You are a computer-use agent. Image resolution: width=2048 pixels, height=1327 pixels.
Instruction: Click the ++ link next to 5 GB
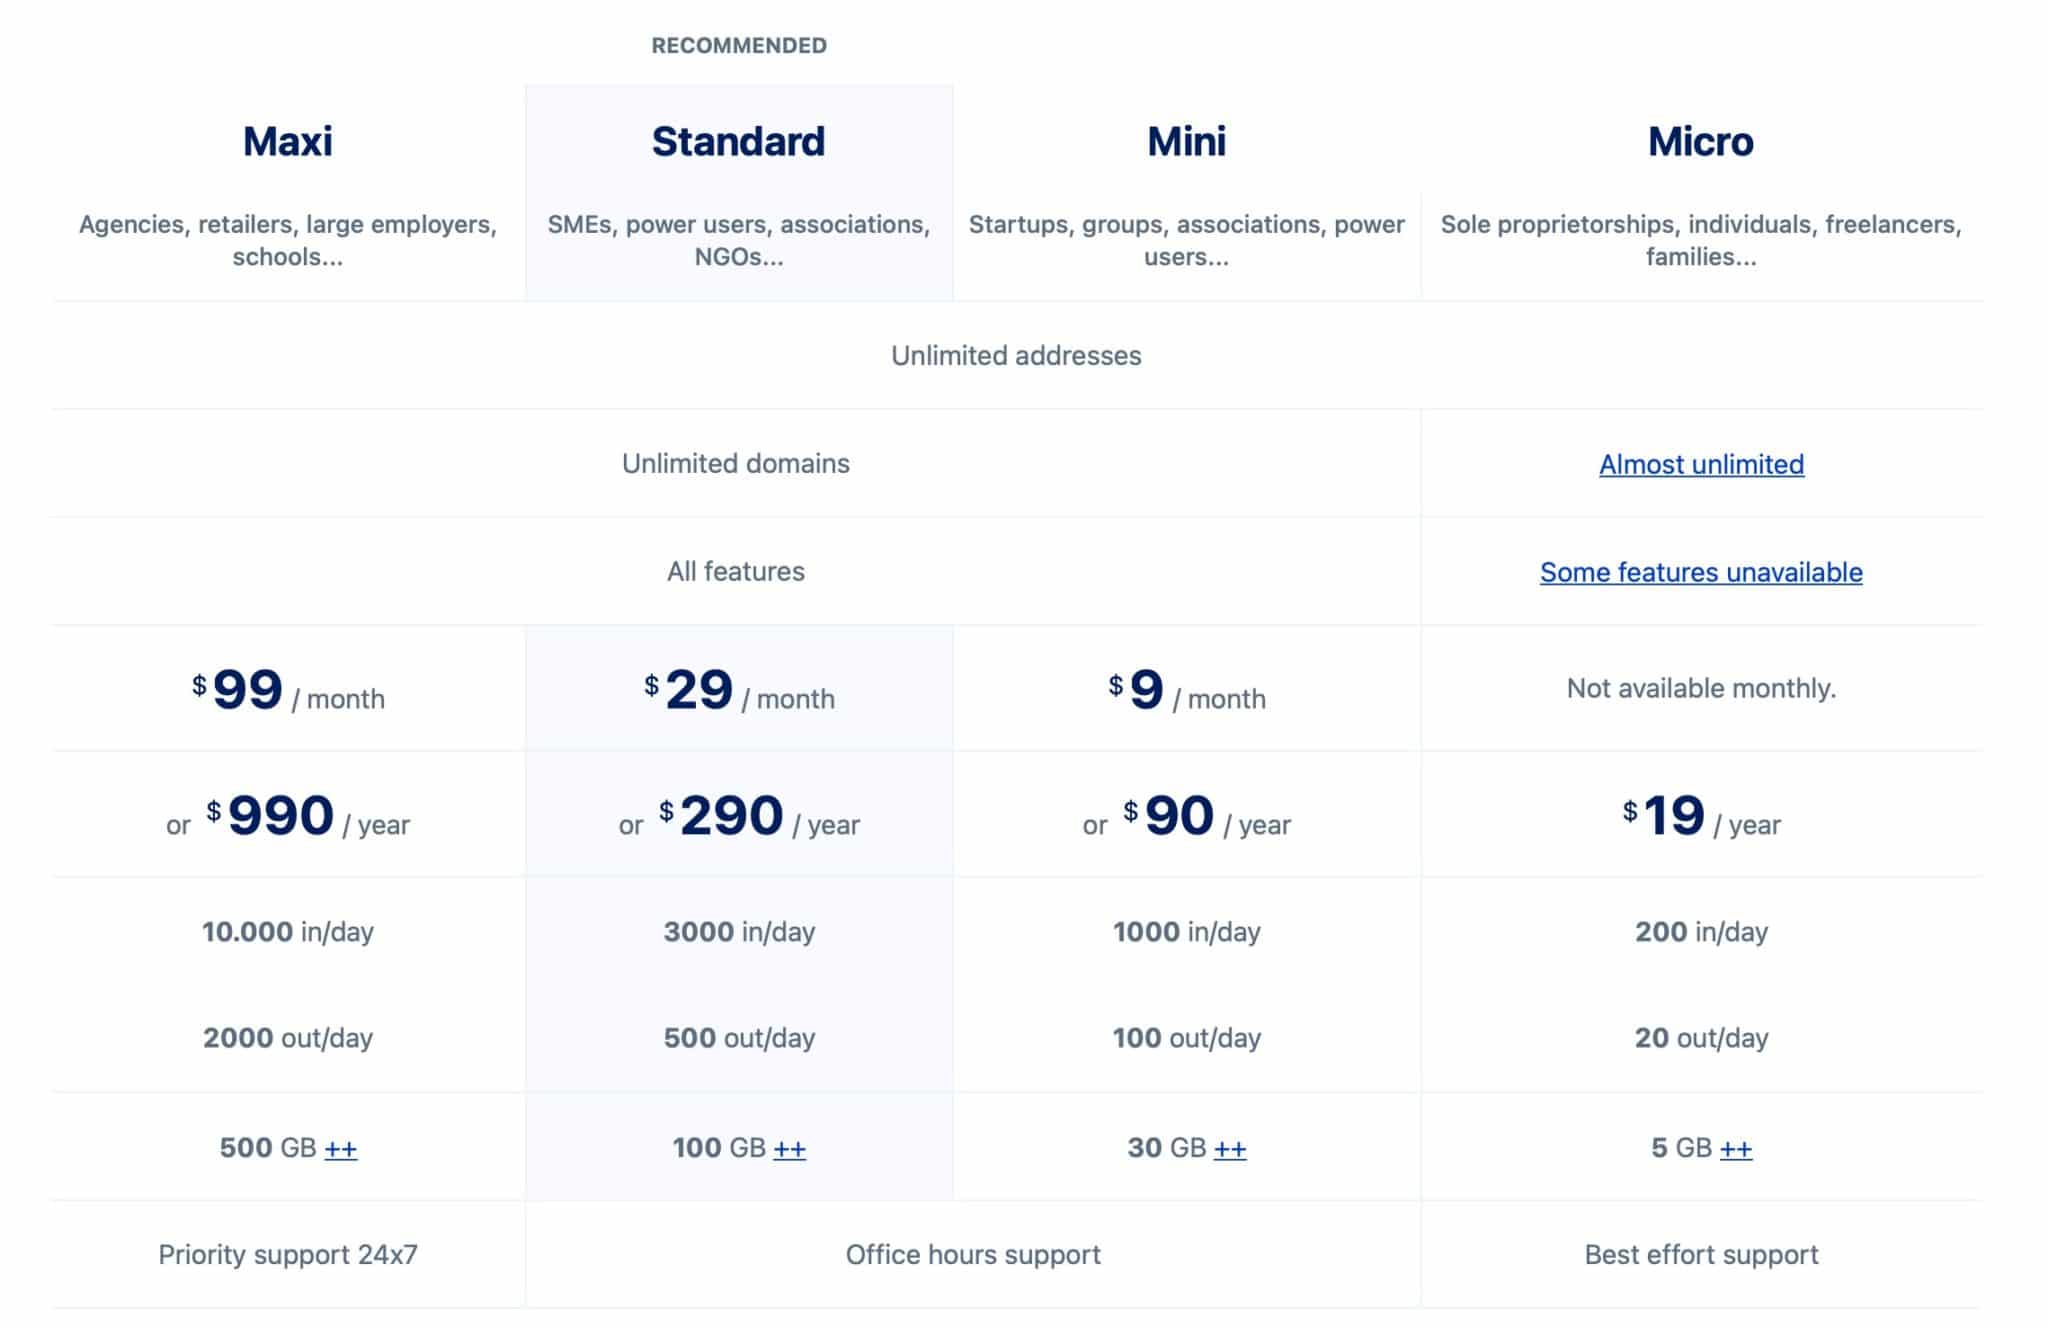pos(1736,1148)
